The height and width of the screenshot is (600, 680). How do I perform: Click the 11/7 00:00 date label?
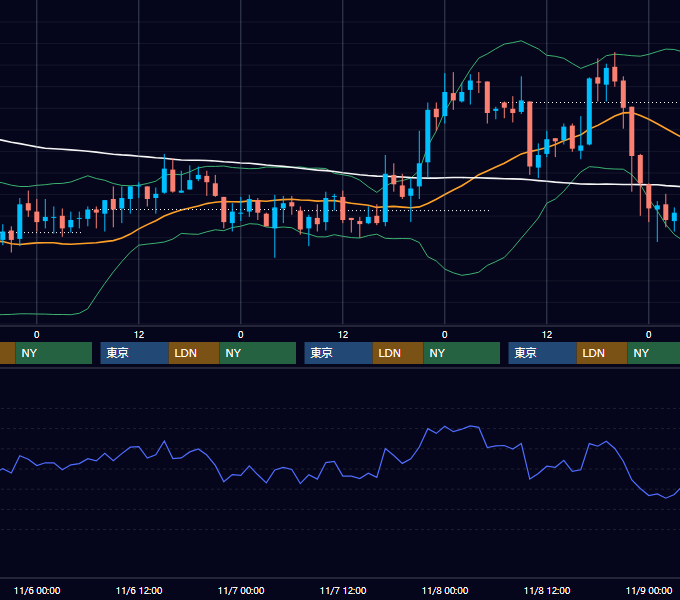pos(241,590)
